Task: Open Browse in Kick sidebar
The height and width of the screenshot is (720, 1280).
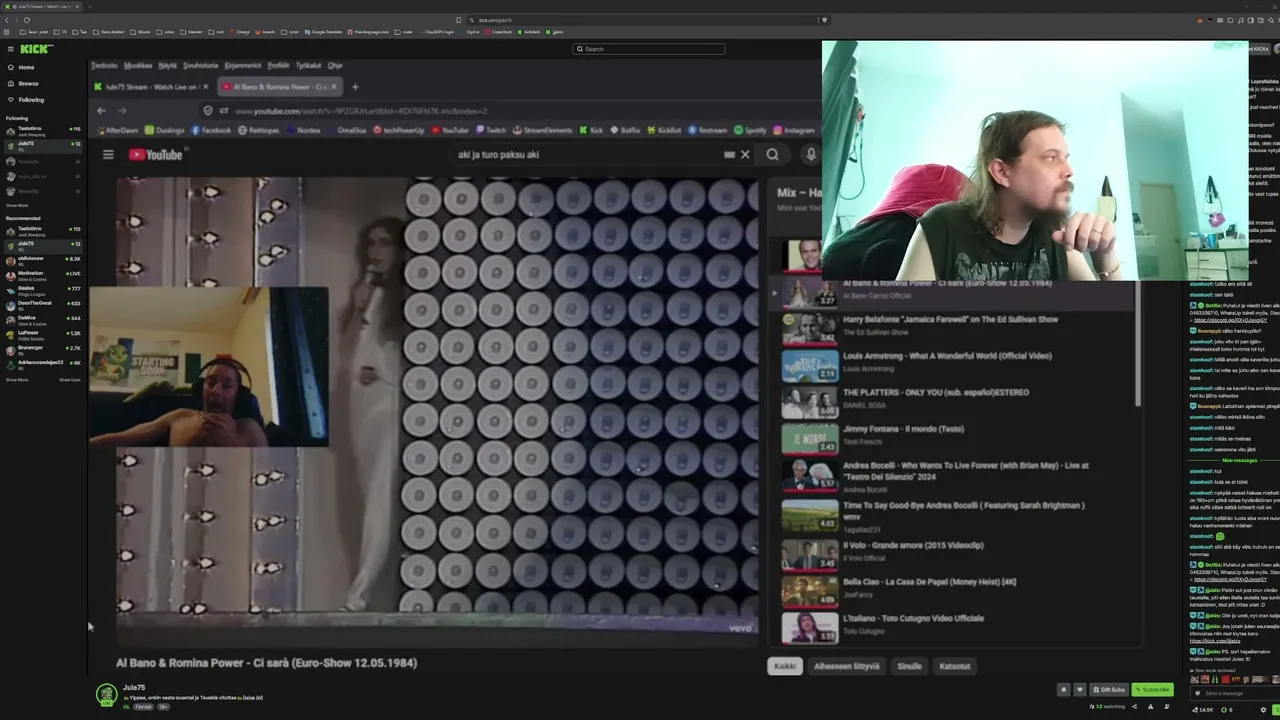Action: click(x=28, y=83)
